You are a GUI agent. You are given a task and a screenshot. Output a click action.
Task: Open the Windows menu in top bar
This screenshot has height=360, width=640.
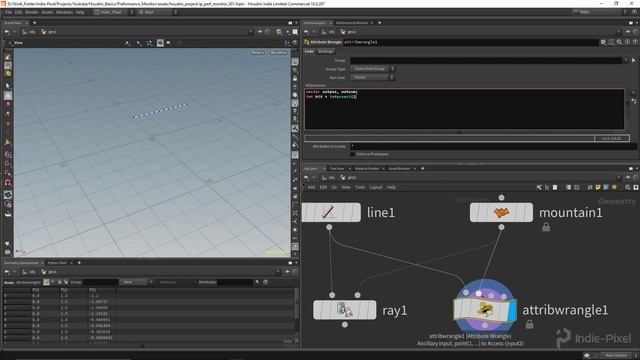point(64,12)
